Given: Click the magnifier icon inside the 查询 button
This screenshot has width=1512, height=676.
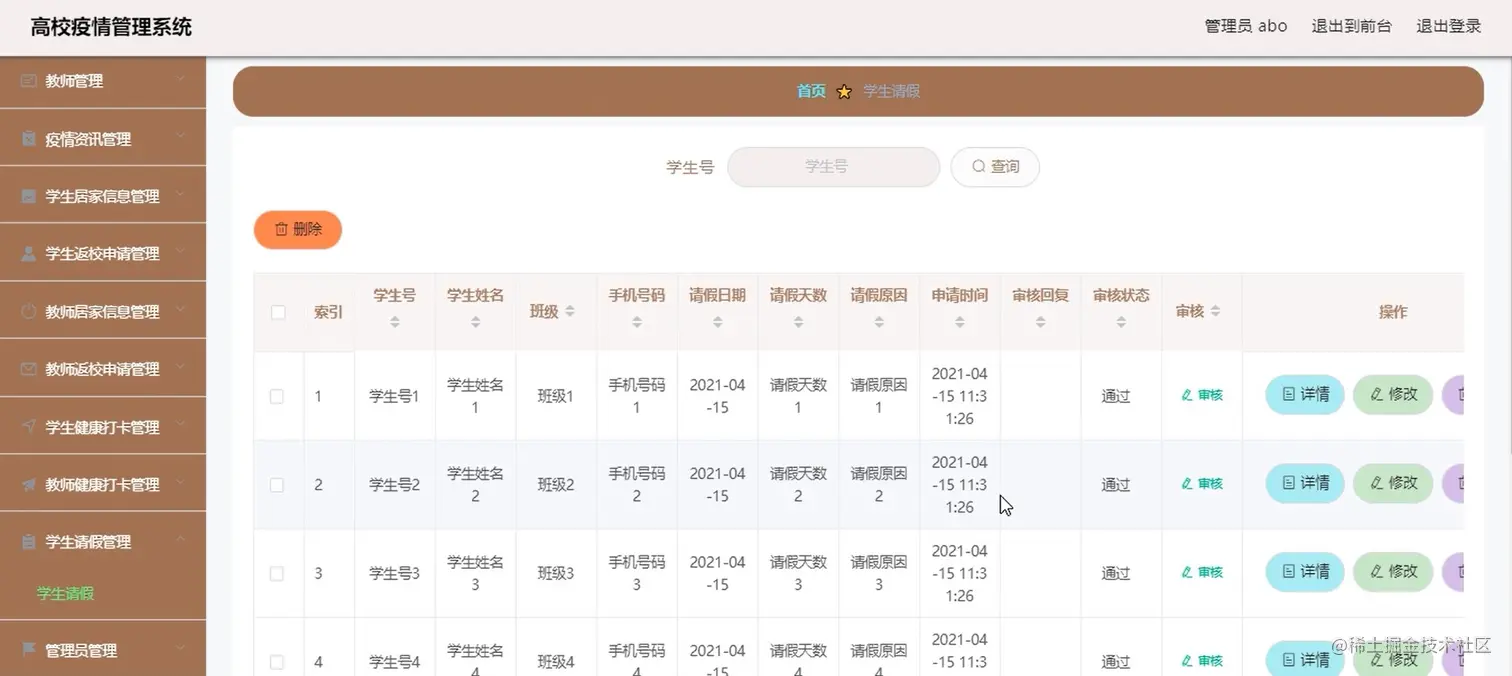Looking at the screenshot, I should click(979, 166).
